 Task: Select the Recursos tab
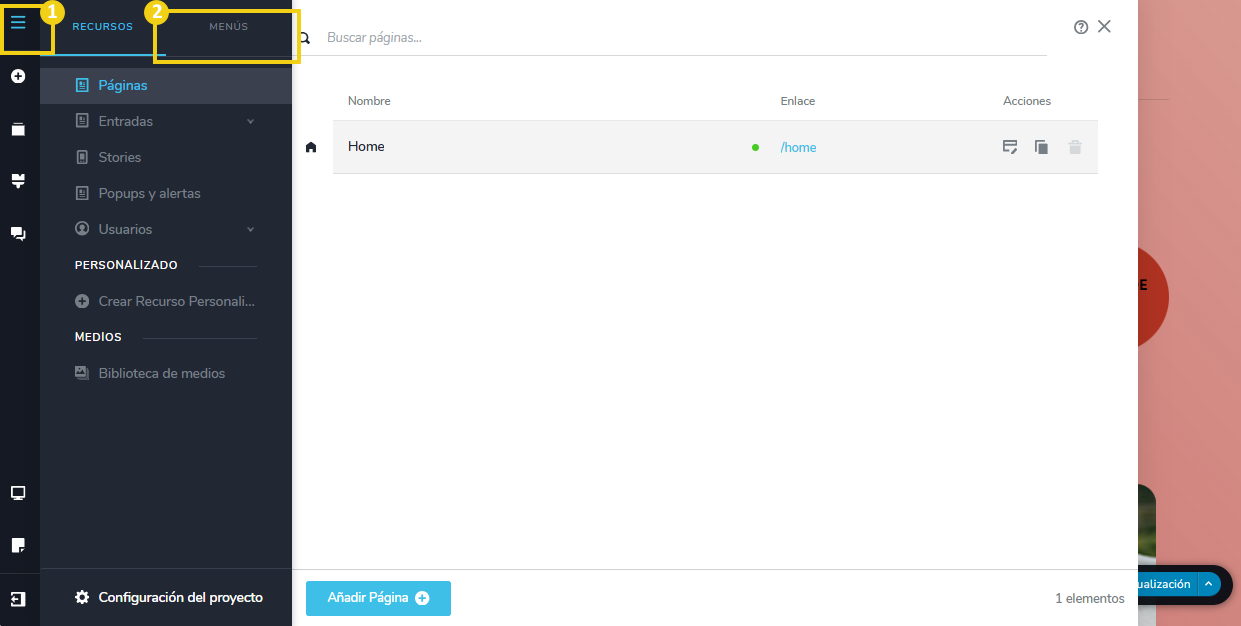[102, 27]
